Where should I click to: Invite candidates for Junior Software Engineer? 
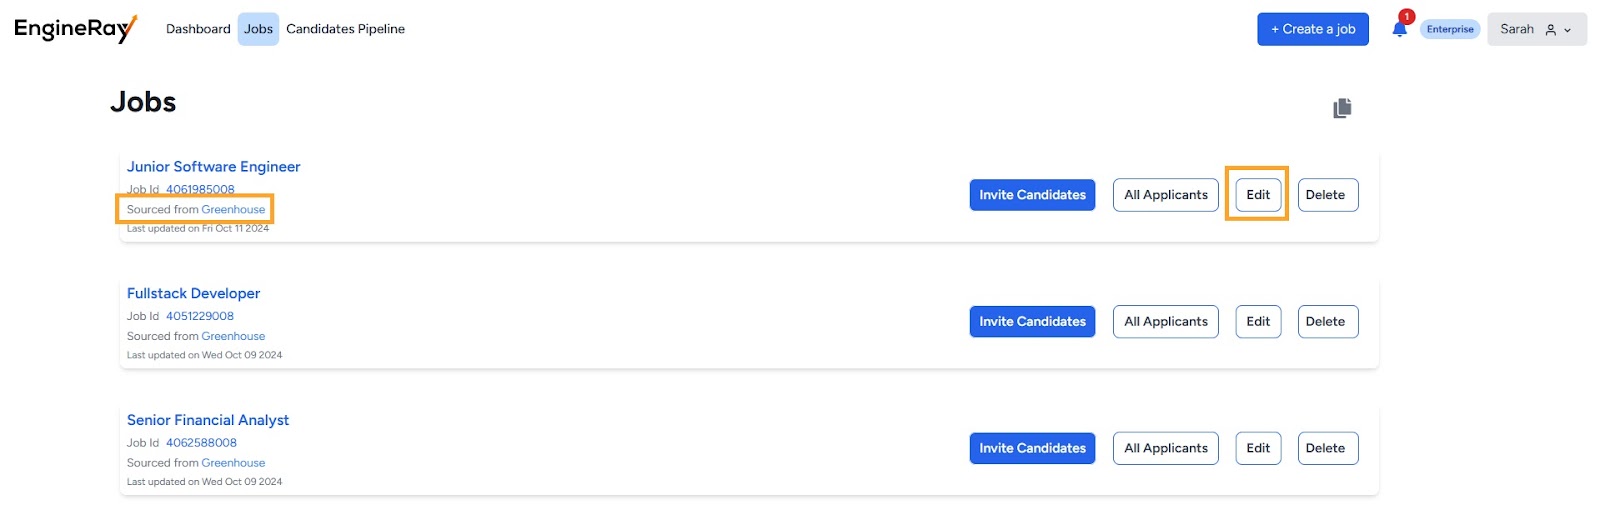click(1032, 195)
